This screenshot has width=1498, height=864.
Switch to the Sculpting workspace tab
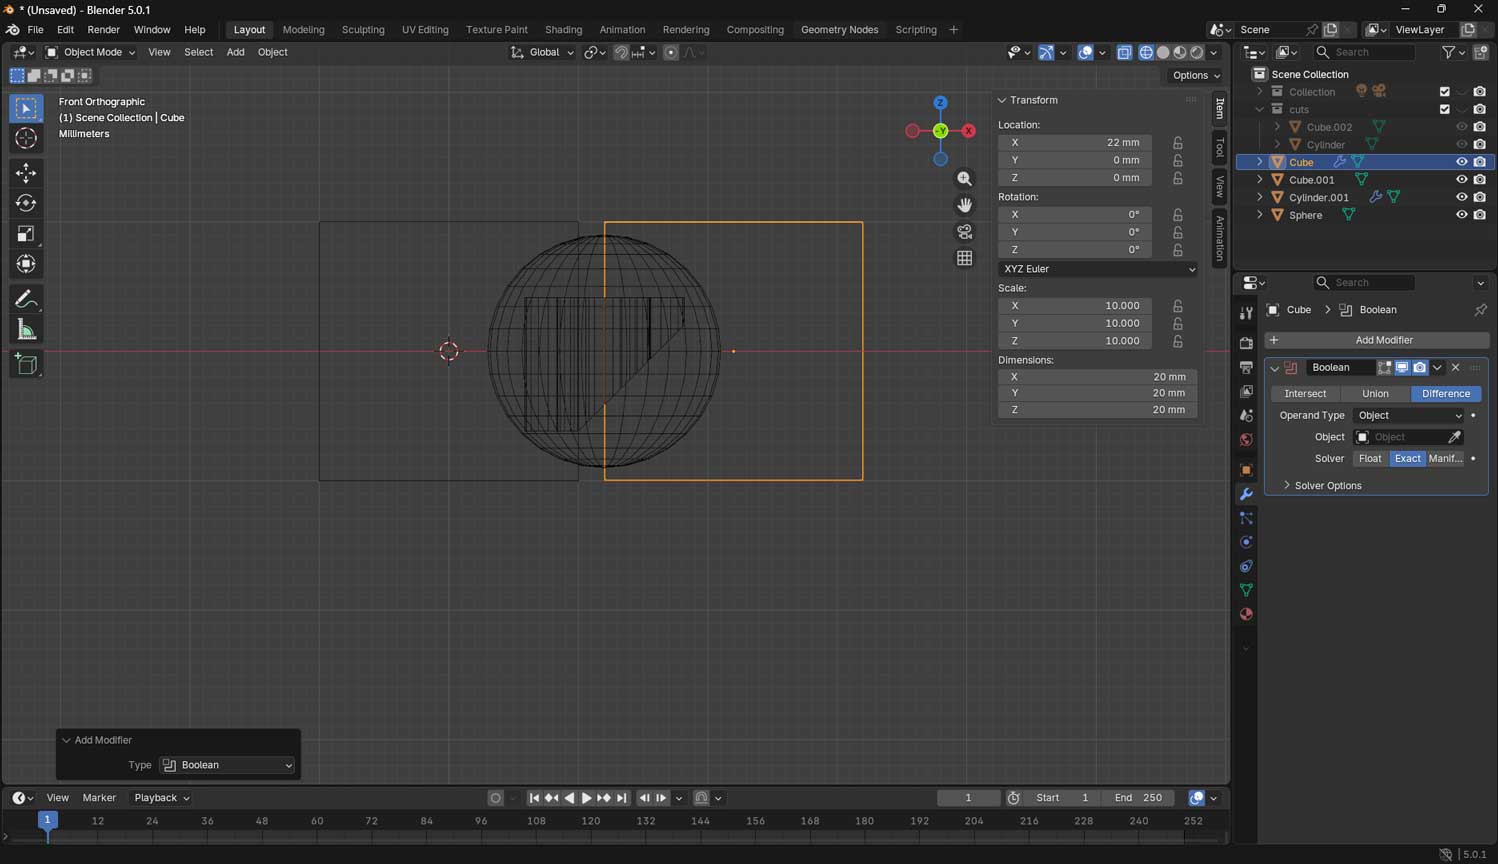pos(363,30)
